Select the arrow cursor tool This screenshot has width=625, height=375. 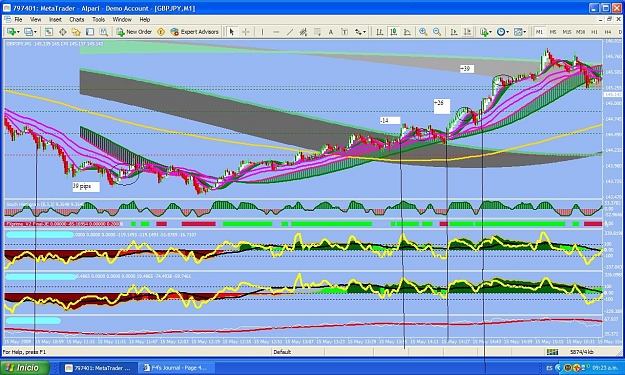[x=232, y=32]
